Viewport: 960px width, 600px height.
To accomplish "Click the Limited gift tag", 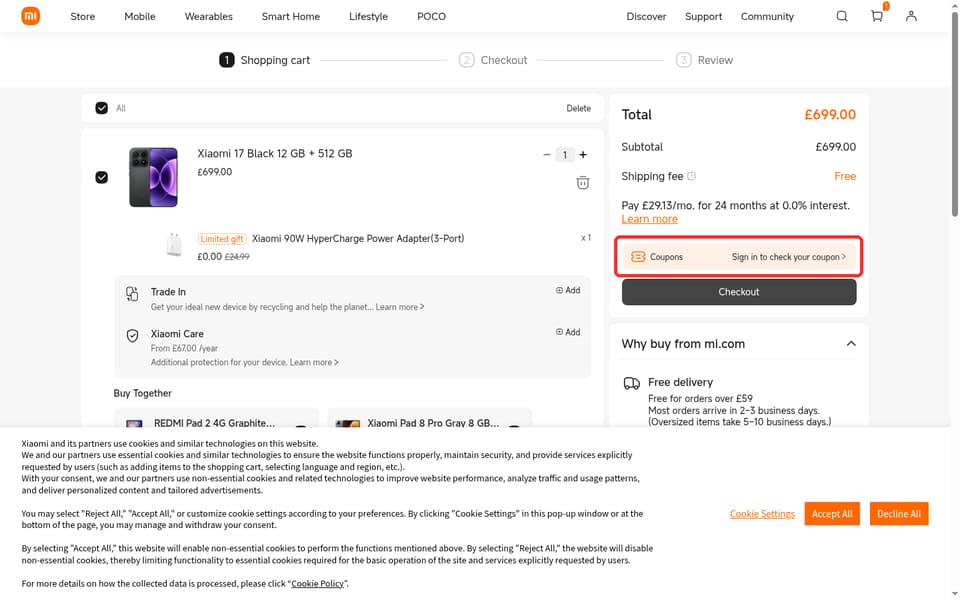I will click(x=222, y=239).
